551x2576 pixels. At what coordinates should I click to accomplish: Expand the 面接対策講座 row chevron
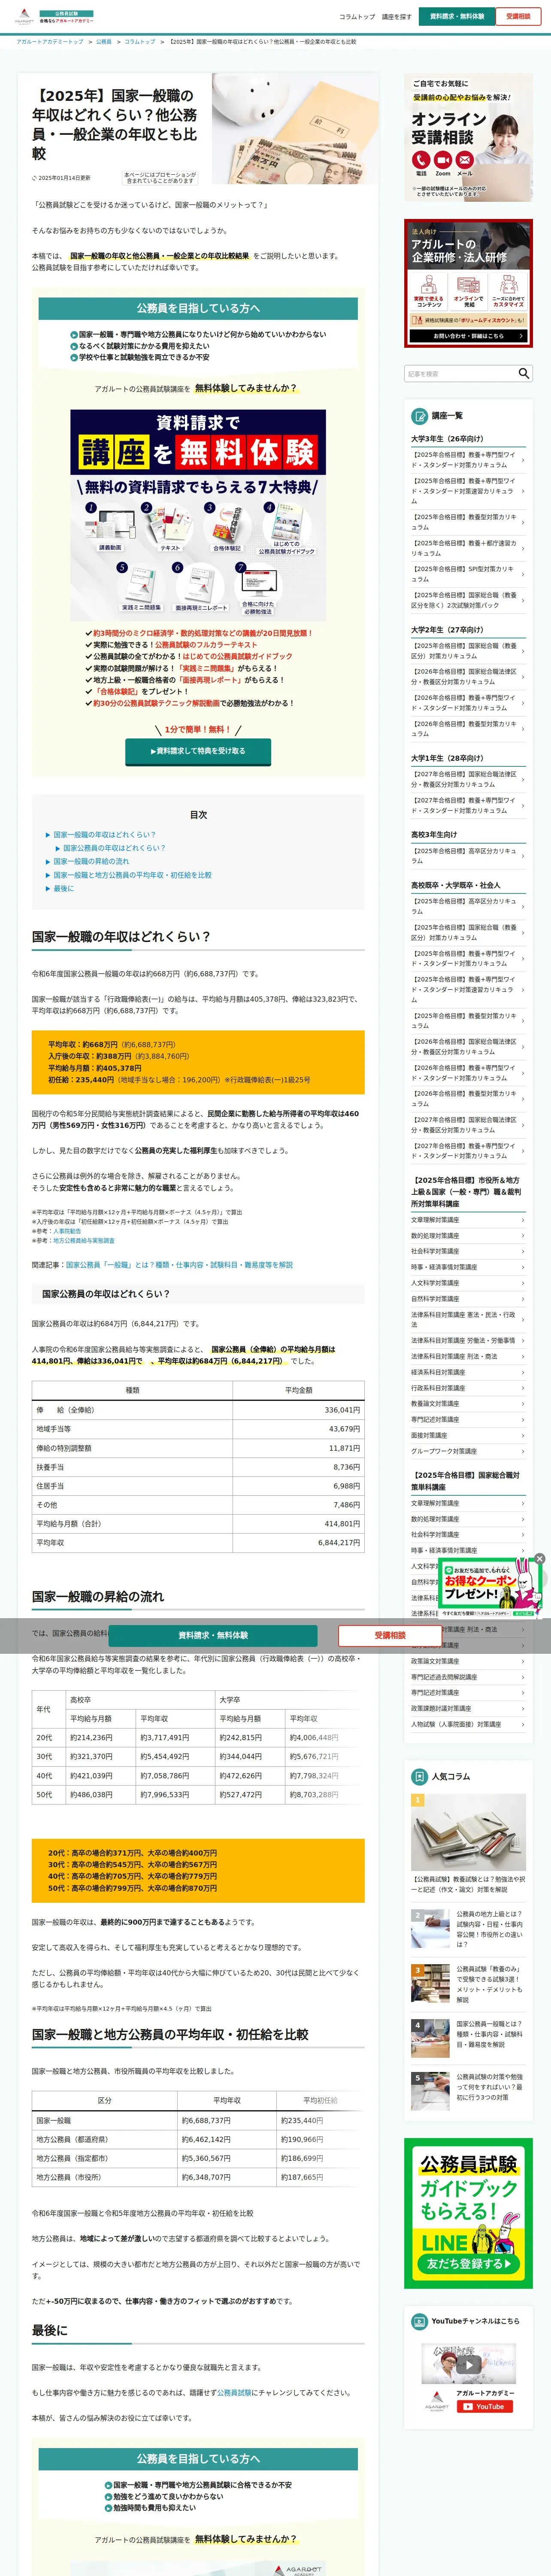523,1436
